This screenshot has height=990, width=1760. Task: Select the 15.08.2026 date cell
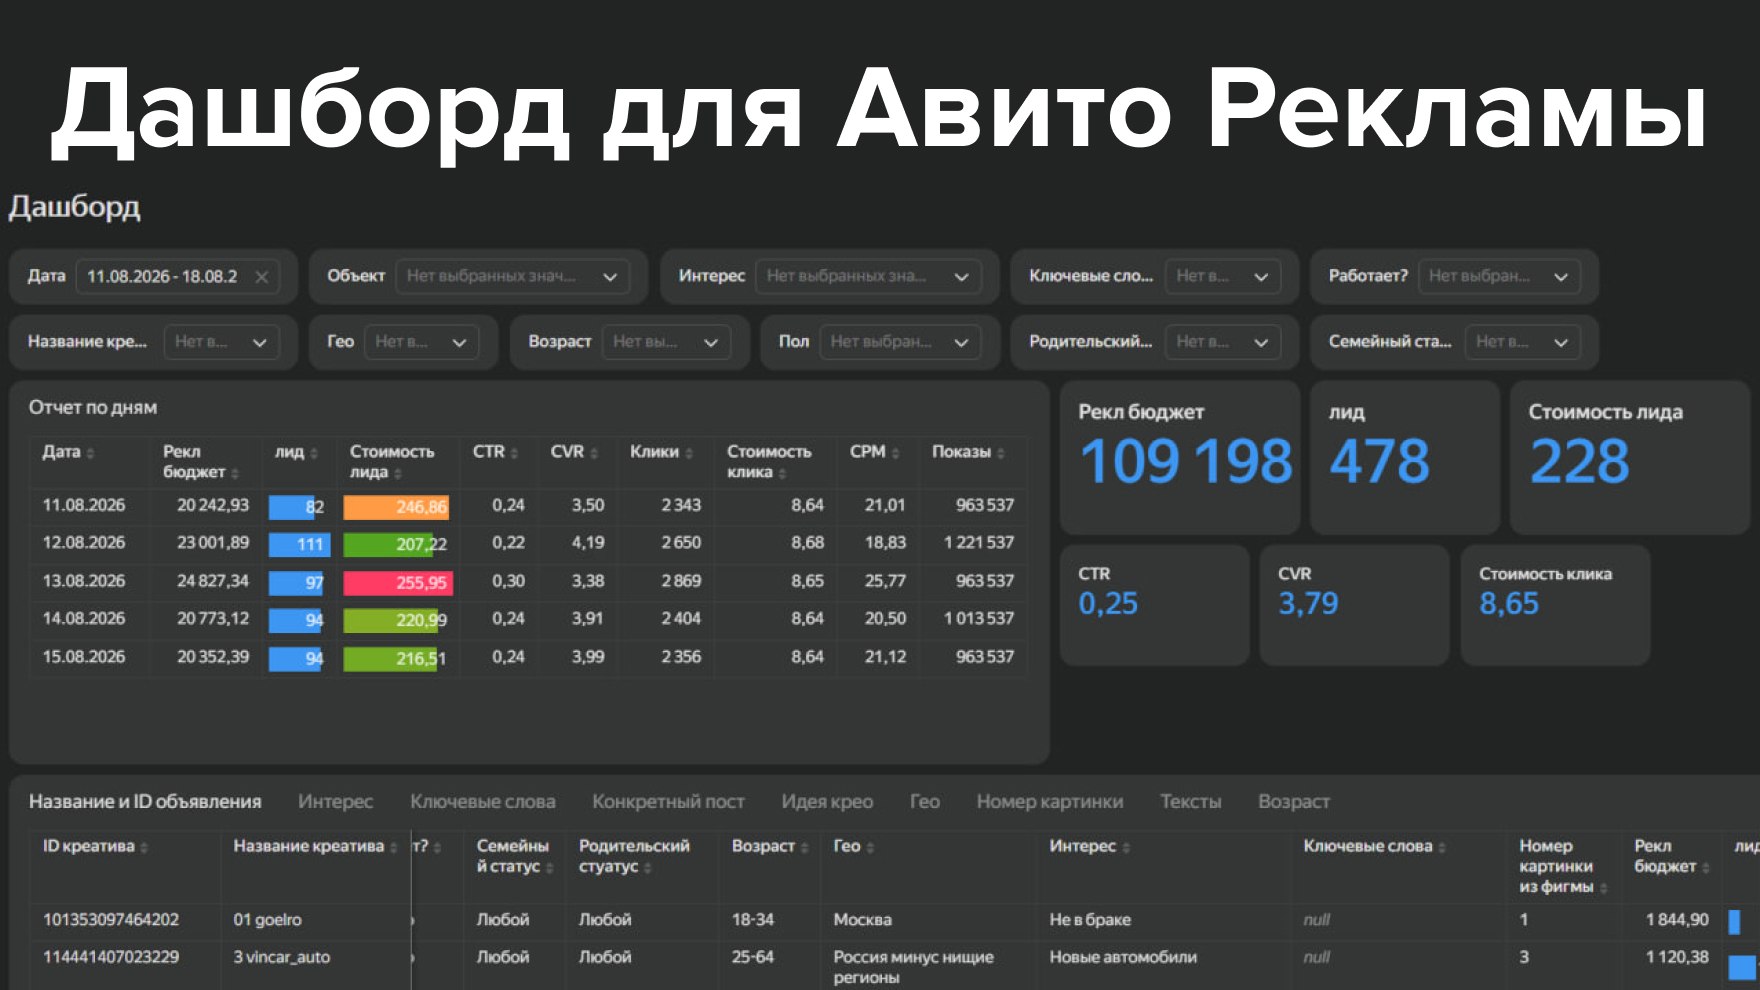click(x=84, y=657)
